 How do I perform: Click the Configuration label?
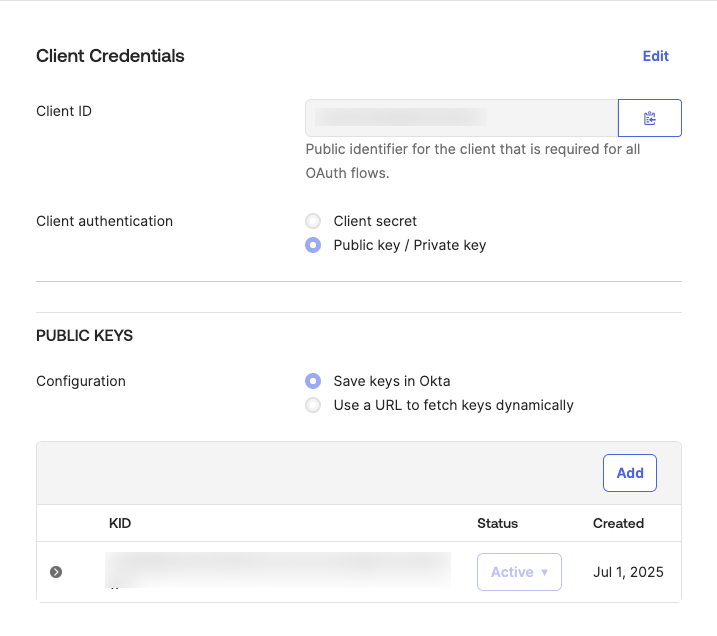(x=81, y=381)
